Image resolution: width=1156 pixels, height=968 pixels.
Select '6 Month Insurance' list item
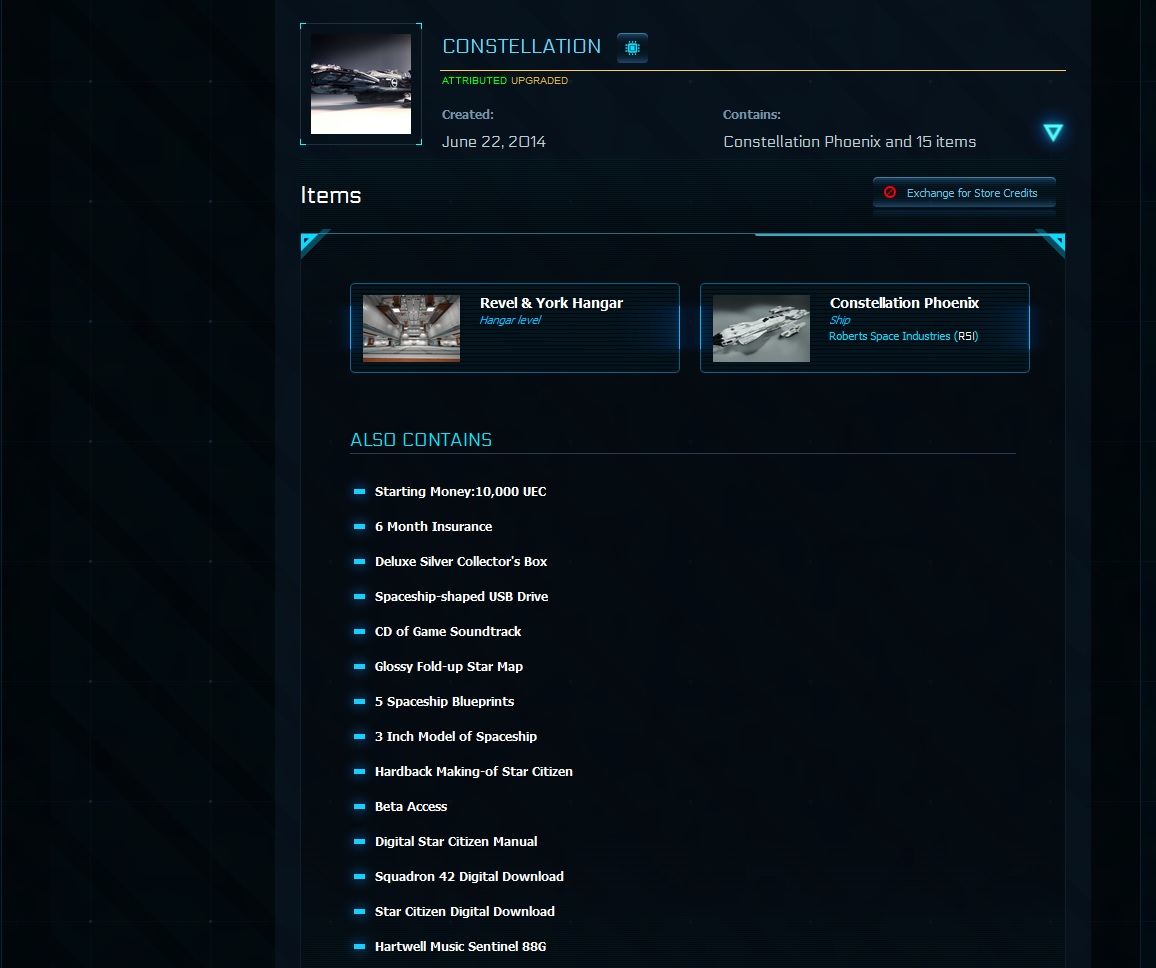(433, 526)
